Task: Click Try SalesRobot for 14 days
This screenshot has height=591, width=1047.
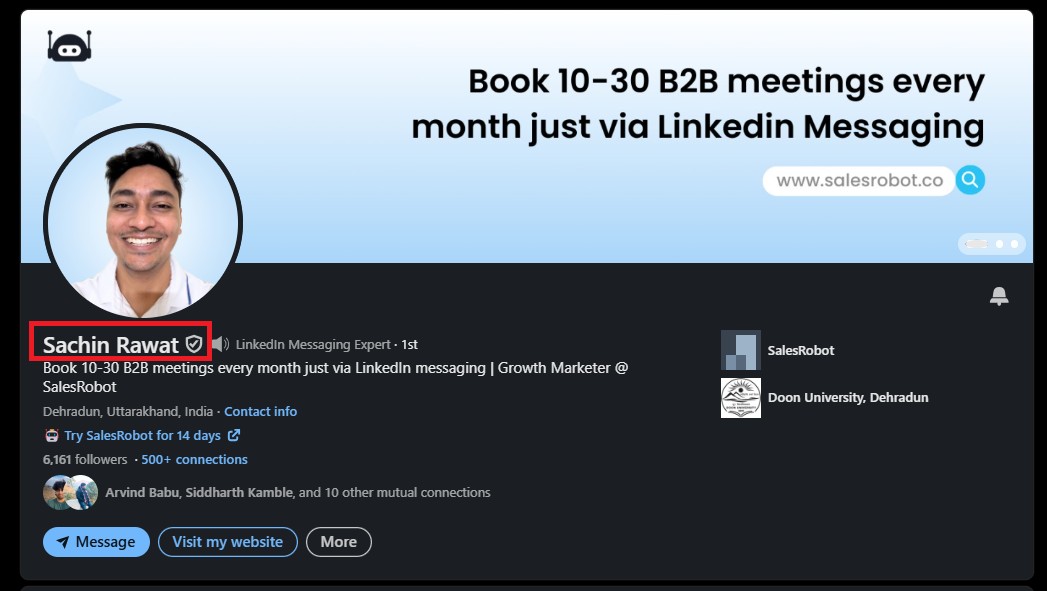Action: coord(145,435)
